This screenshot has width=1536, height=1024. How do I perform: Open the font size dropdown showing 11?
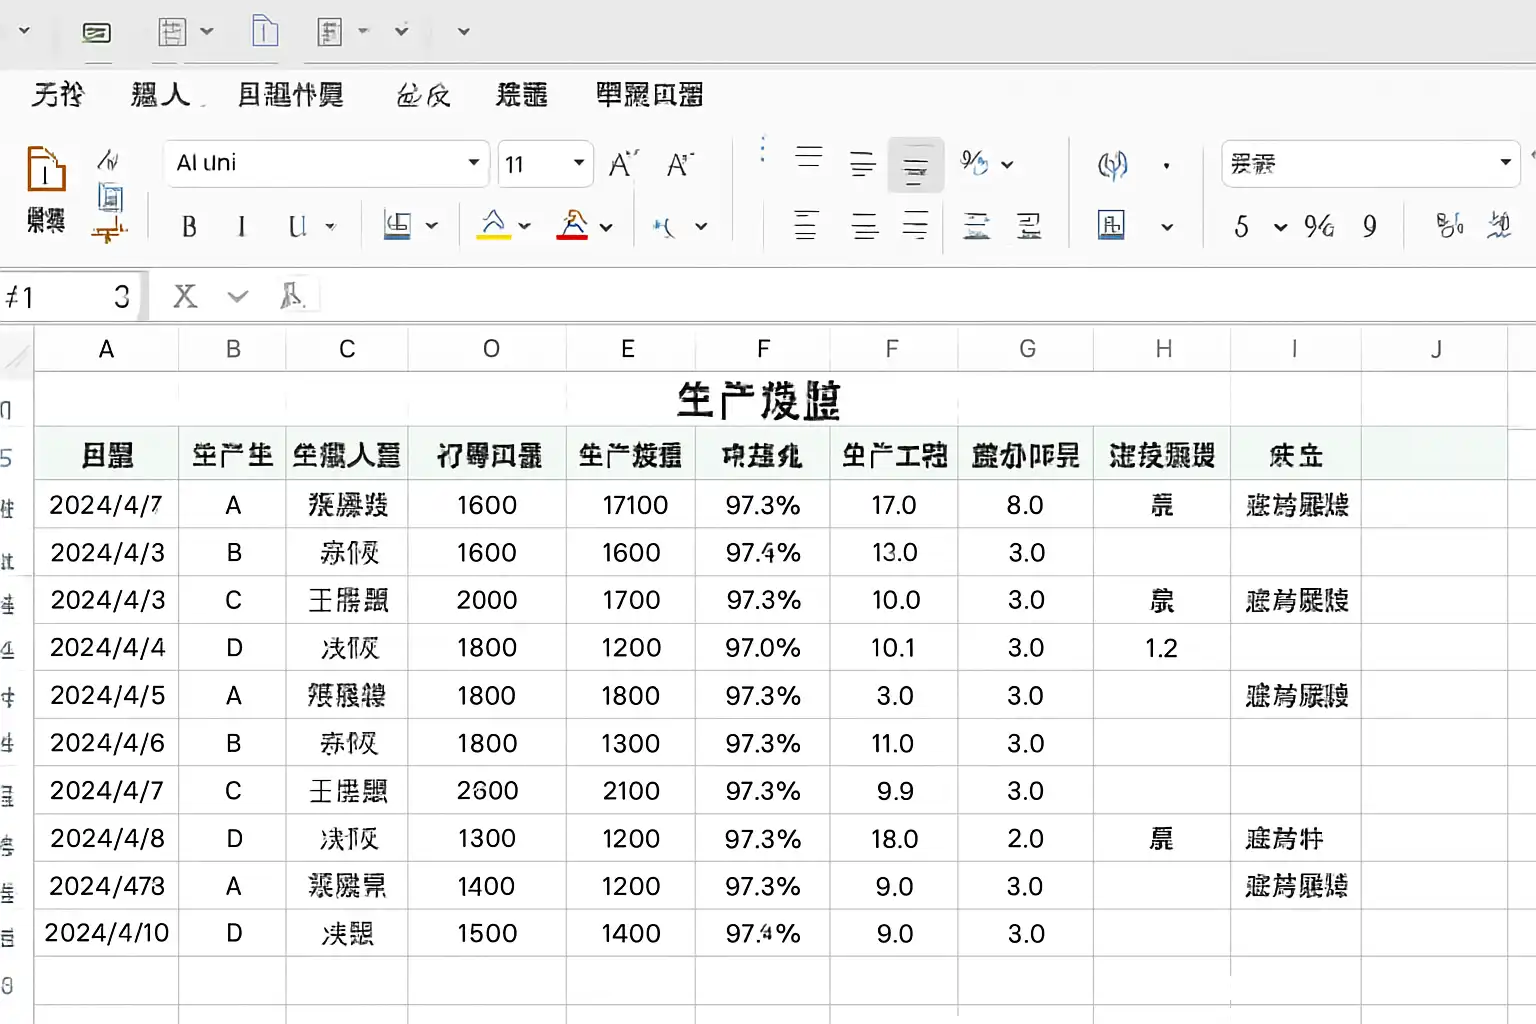(x=545, y=164)
